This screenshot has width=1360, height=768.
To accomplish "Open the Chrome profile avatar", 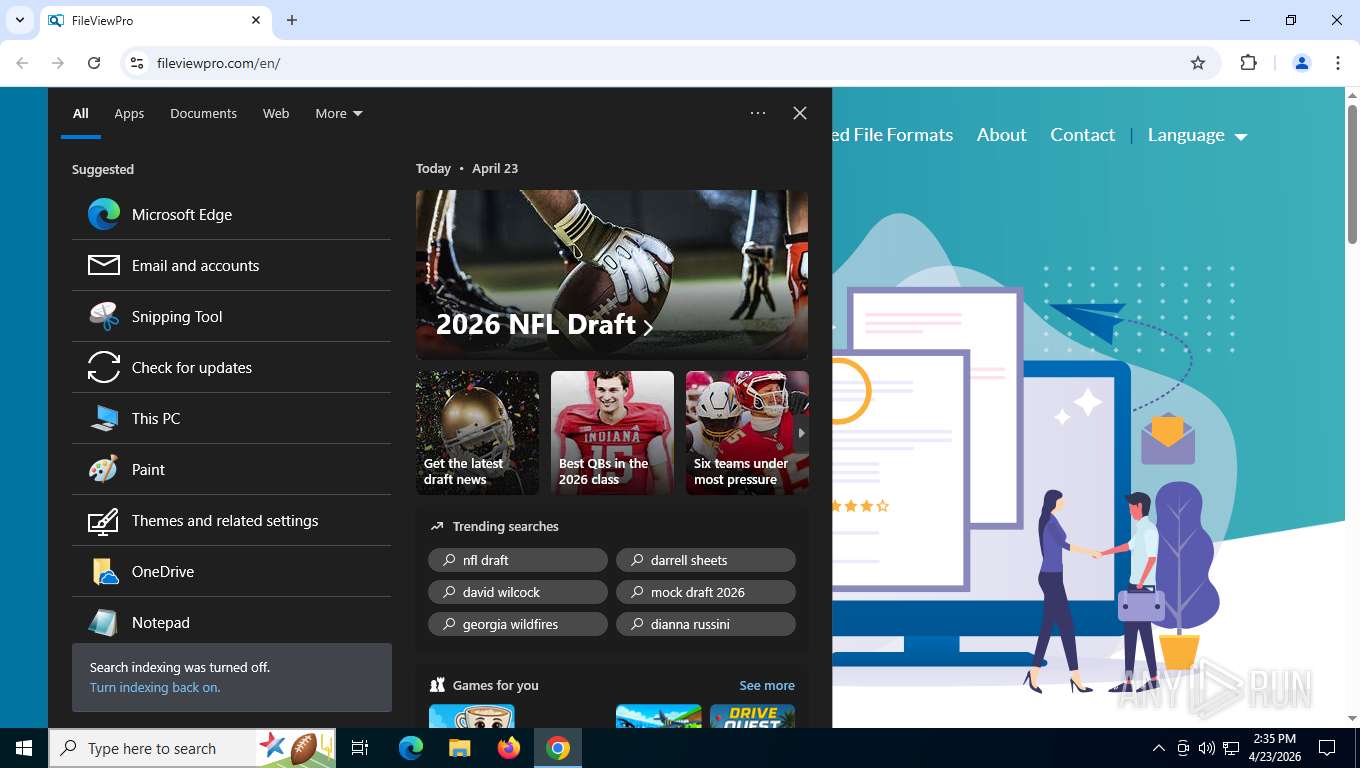I will (1302, 63).
